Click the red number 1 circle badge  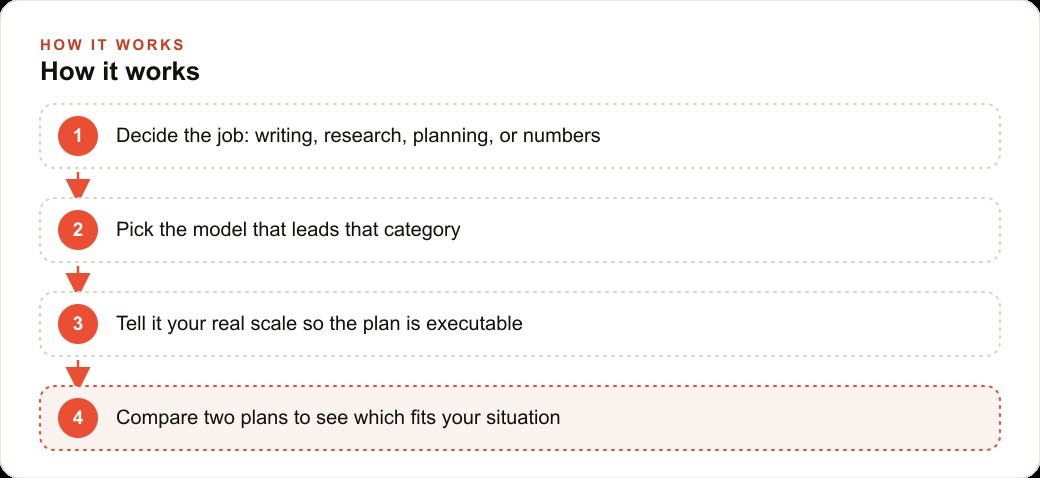click(78, 136)
